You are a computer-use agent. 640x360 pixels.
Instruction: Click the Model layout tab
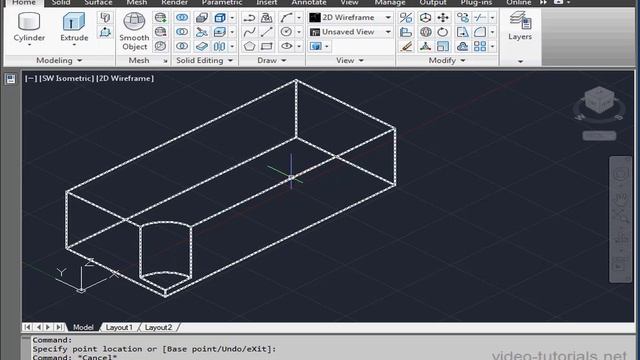[x=83, y=327]
